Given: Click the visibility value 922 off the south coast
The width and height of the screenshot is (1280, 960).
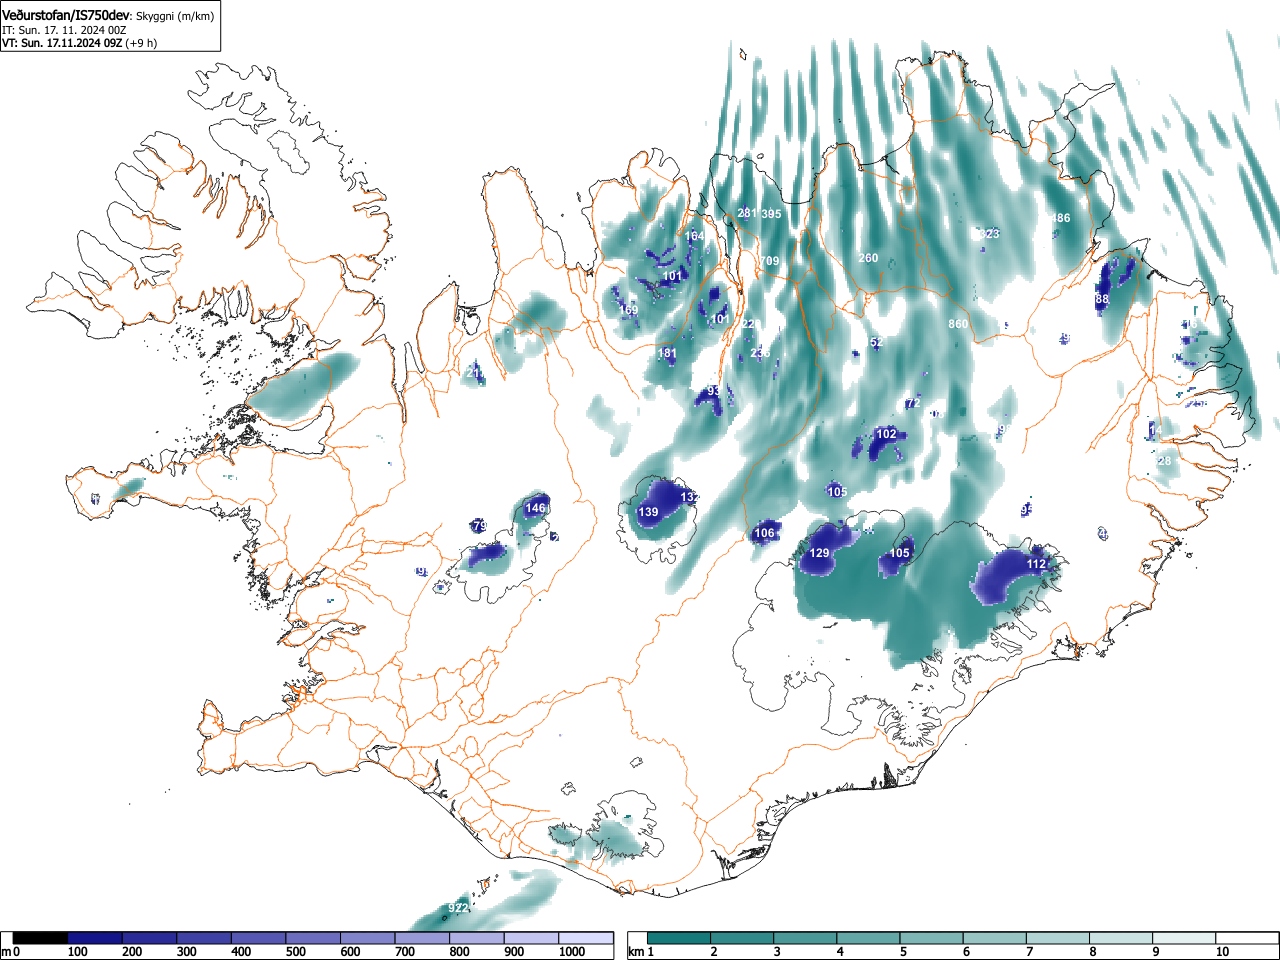Looking at the screenshot, I should tap(458, 907).
